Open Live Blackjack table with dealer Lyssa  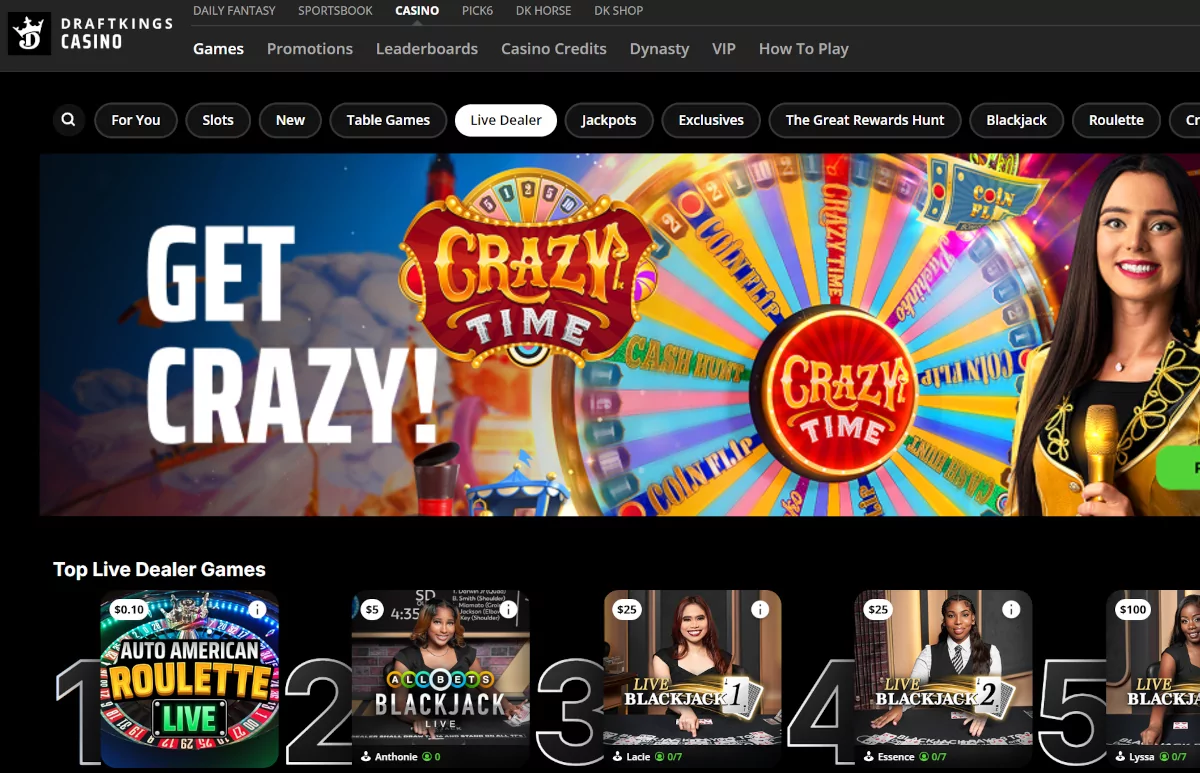[1153, 679]
